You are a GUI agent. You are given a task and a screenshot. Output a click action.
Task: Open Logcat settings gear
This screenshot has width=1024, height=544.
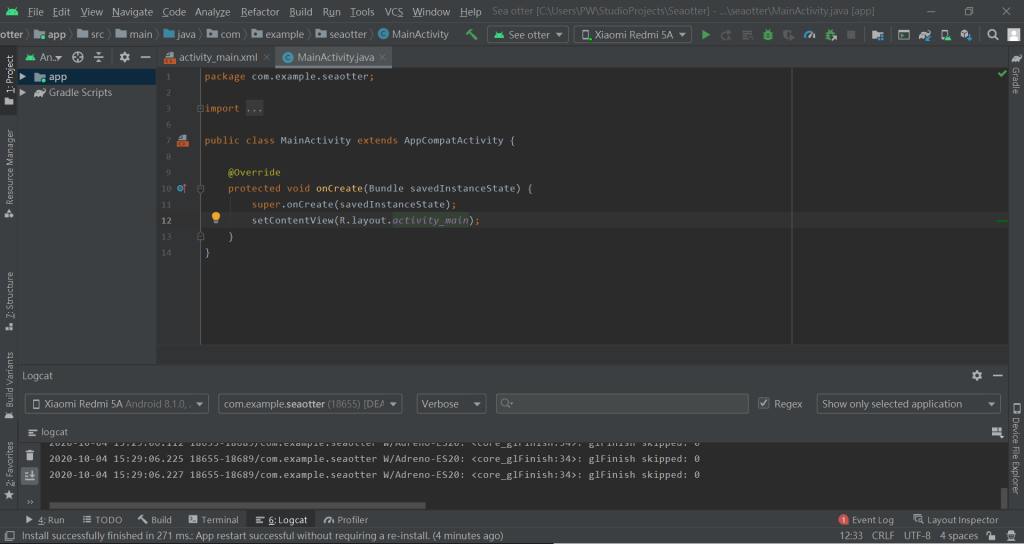coord(977,376)
